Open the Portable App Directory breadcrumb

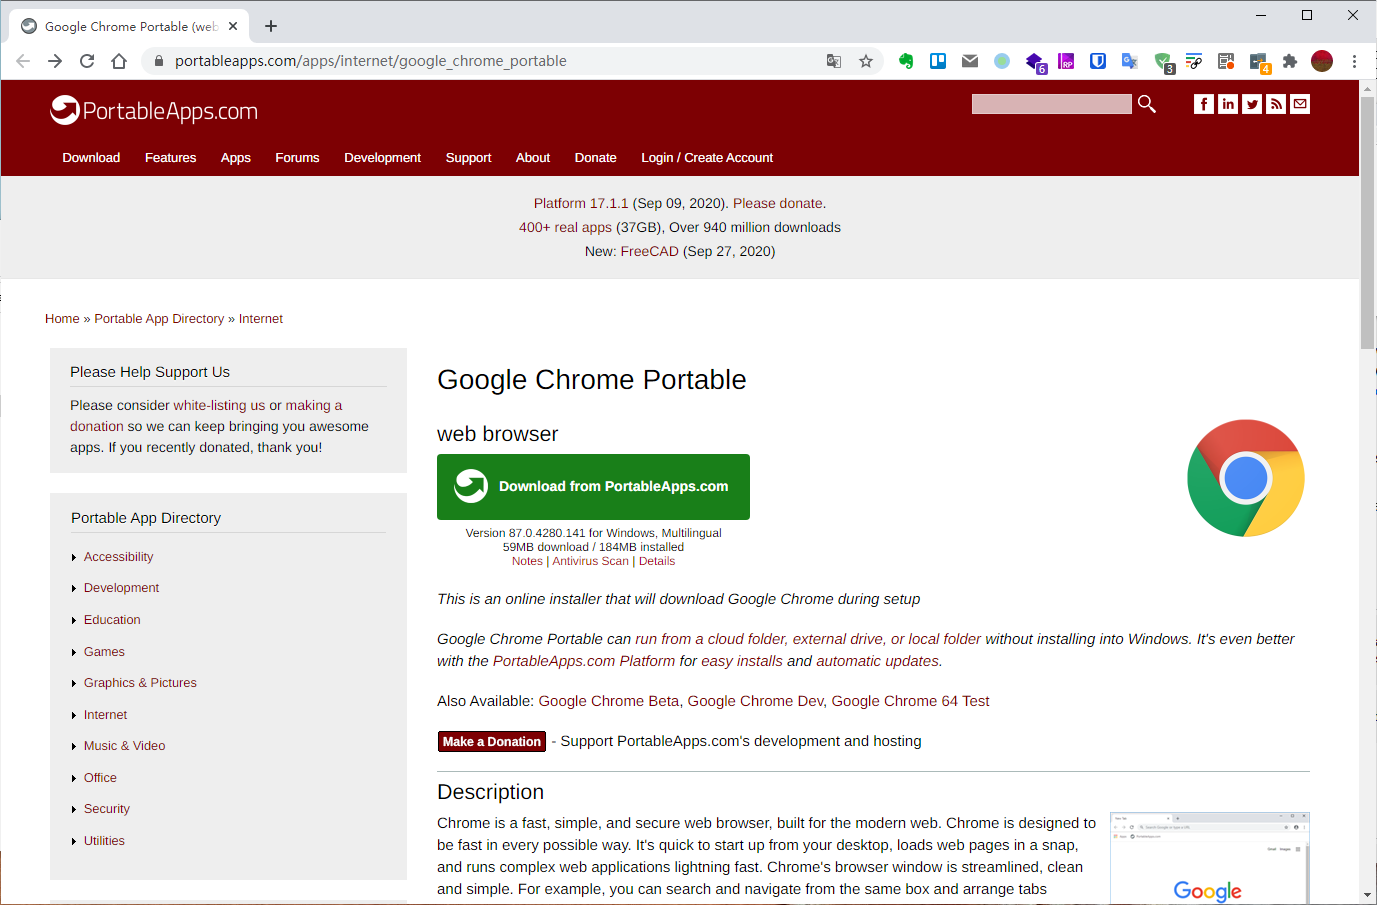[159, 319]
